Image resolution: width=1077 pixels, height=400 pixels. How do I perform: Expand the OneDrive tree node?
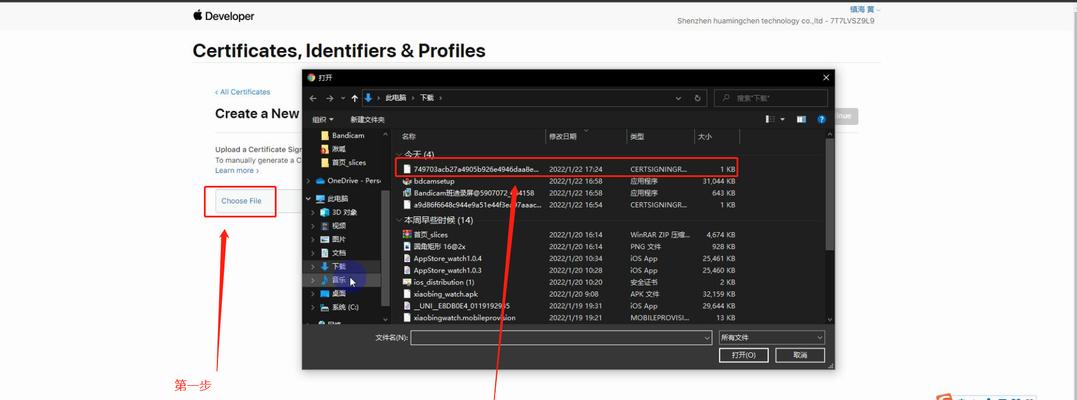pos(308,181)
